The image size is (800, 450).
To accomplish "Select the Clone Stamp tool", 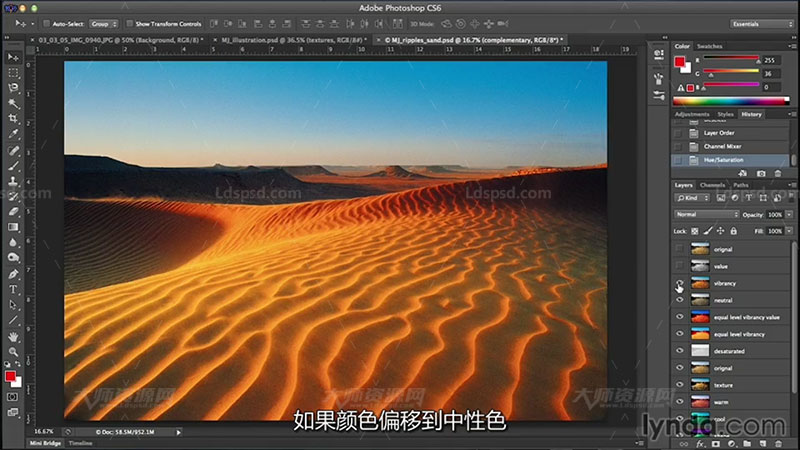I will click(x=13, y=181).
